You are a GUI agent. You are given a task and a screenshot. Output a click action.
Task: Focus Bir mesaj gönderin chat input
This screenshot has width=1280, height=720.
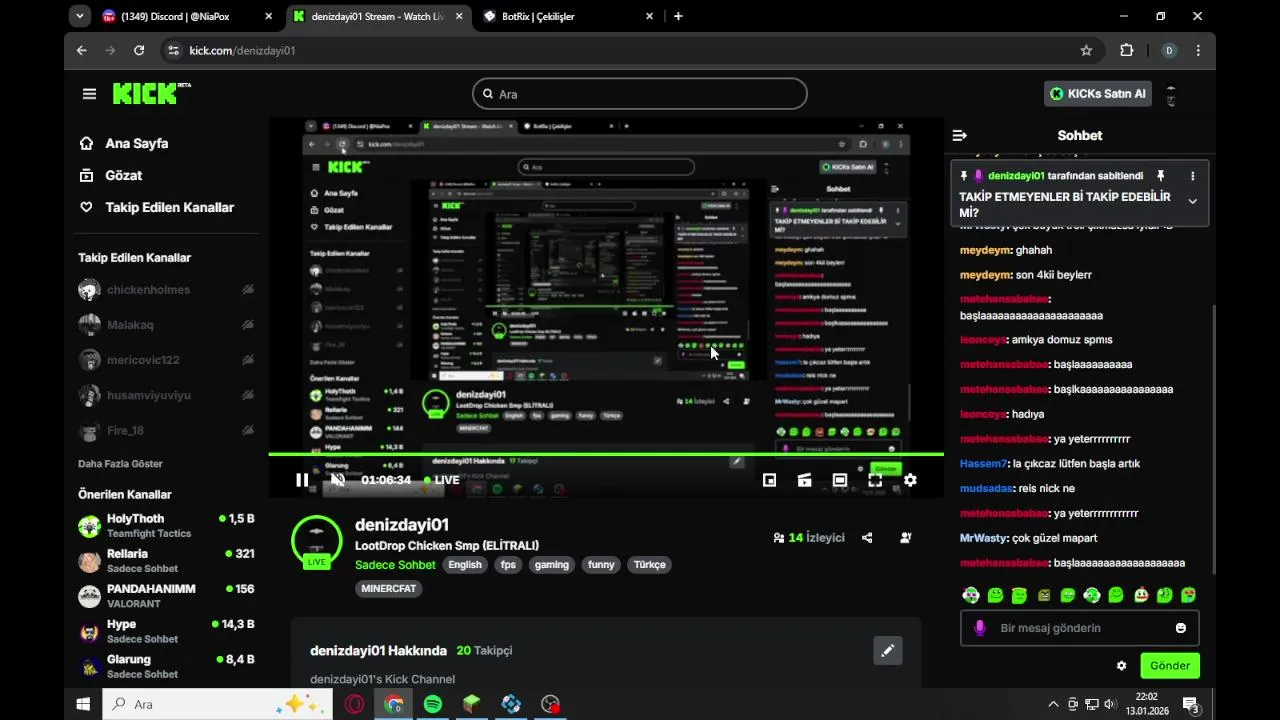pyautogui.click(x=1080, y=628)
